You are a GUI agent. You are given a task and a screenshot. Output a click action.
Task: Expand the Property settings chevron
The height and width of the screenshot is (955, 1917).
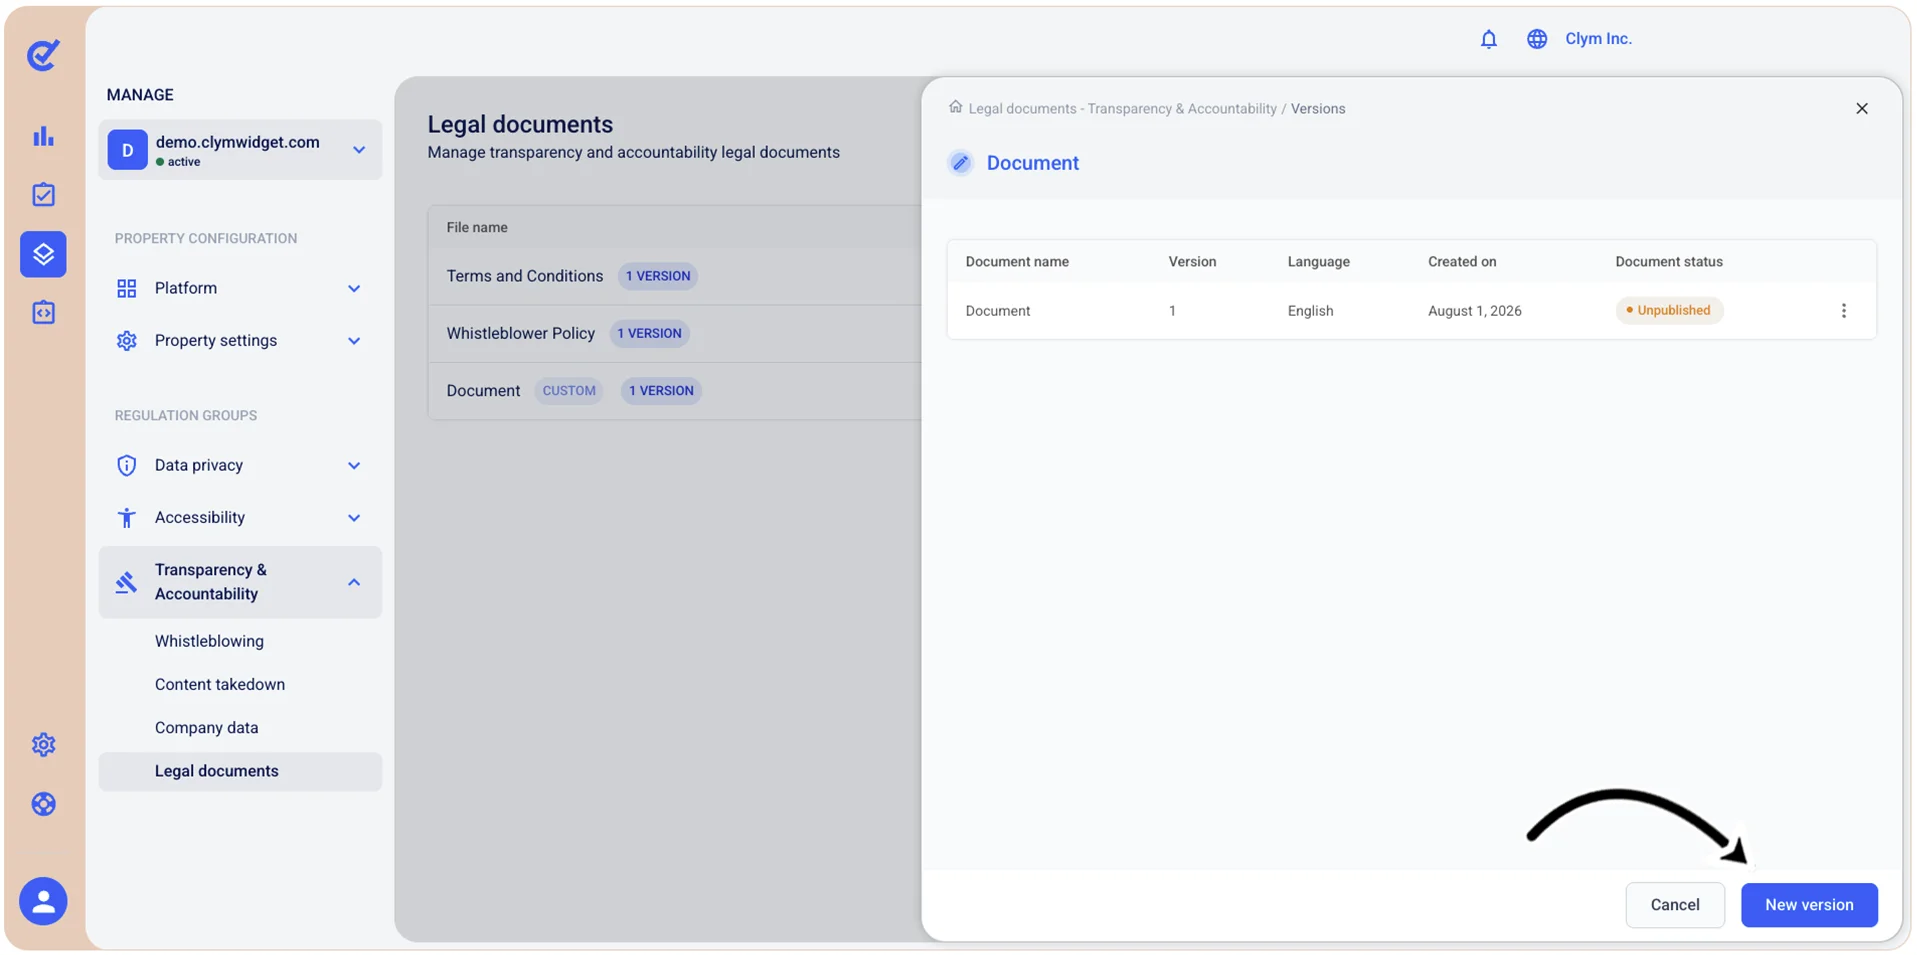tap(354, 341)
